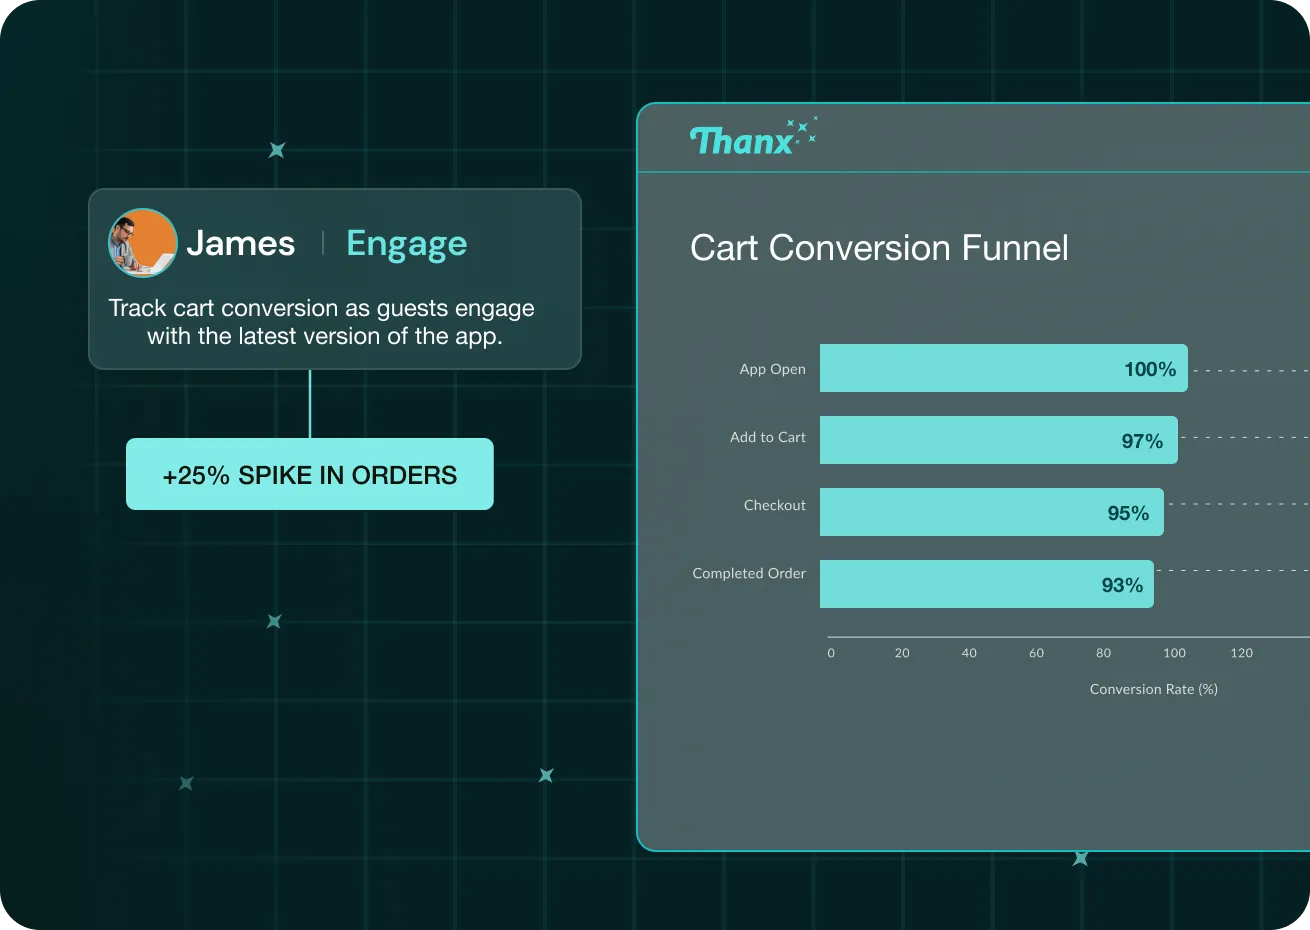Click the Thanx logo

(x=753, y=138)
